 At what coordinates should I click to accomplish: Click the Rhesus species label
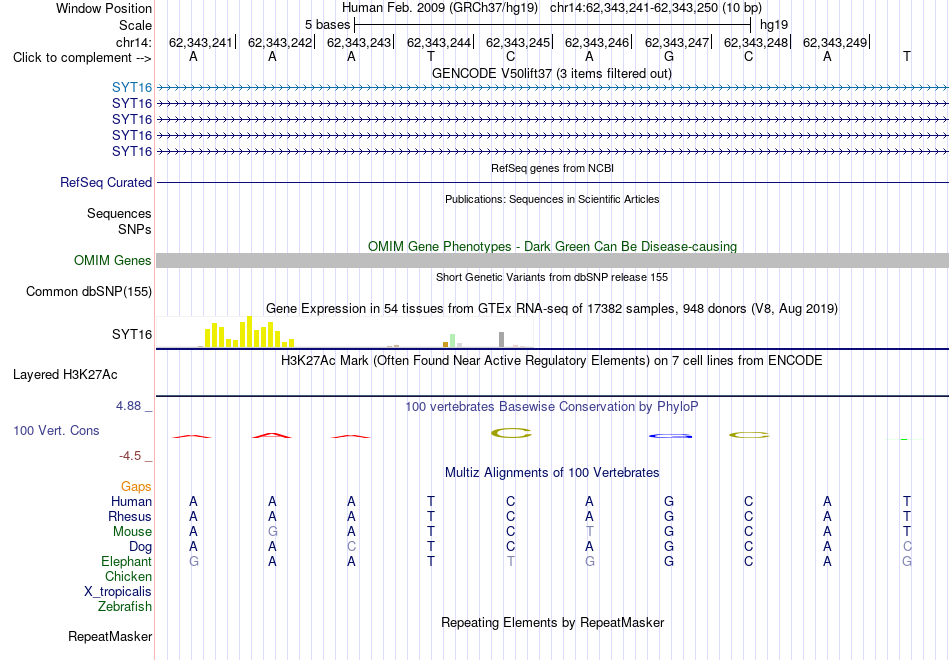[130, 517]
